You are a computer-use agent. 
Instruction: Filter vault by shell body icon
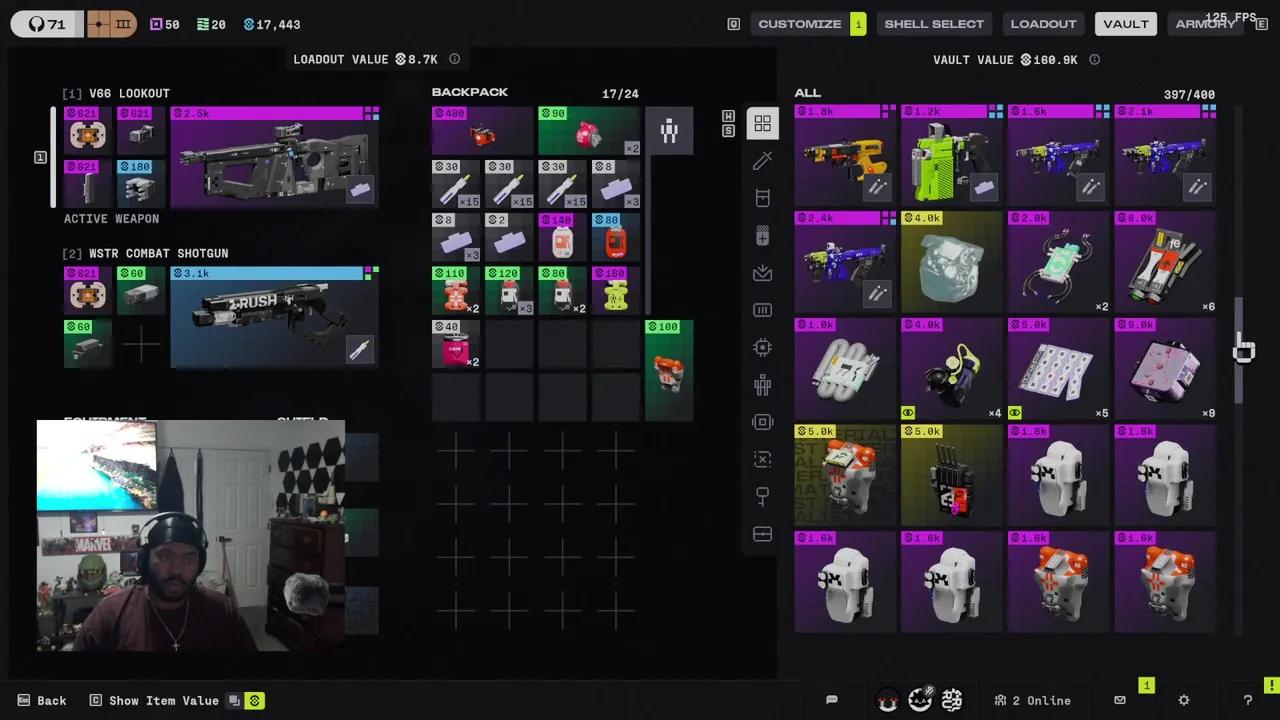point(762,385)
